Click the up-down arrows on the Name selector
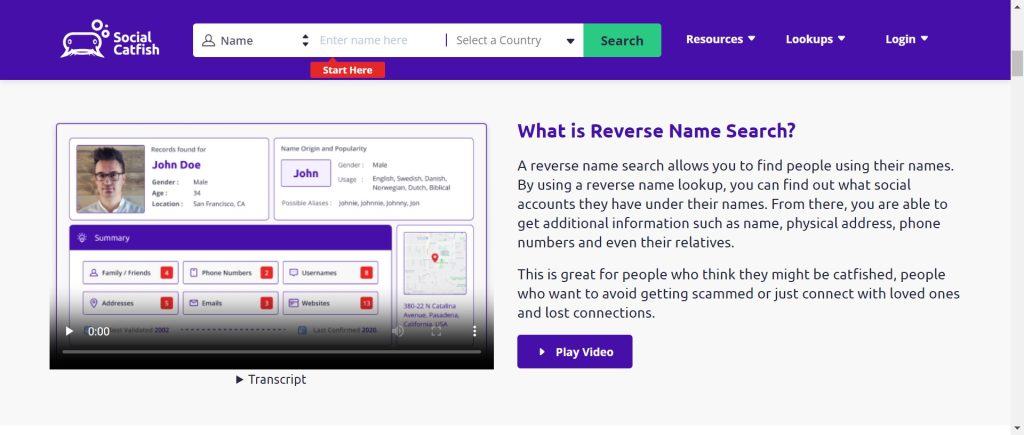 305,41
